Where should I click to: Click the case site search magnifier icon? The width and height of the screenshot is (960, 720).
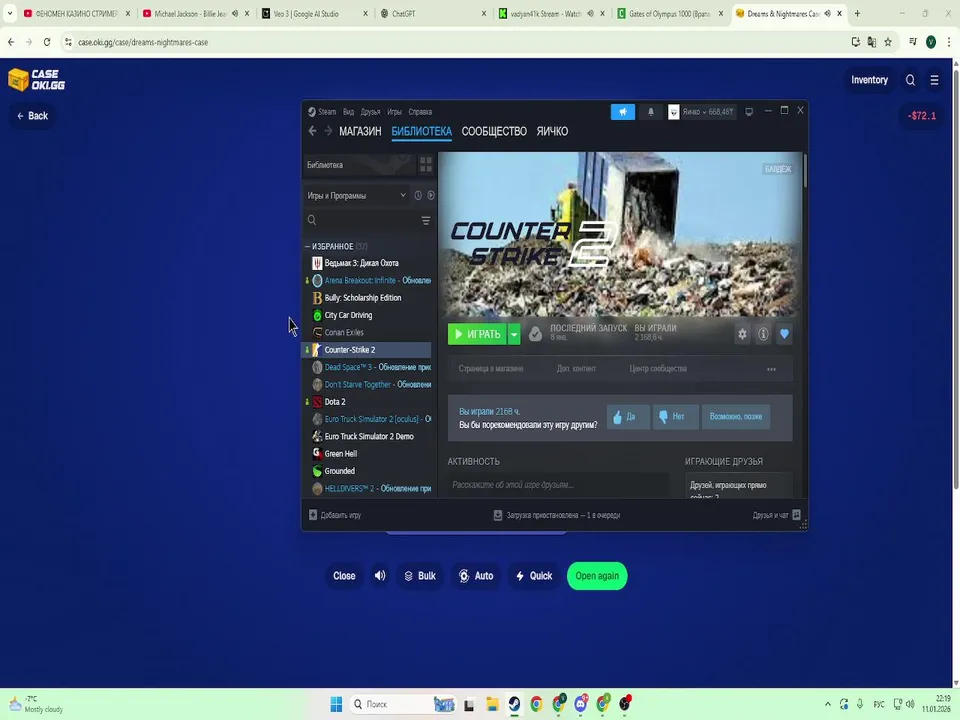pyautogui.click(x=910, y=80)
